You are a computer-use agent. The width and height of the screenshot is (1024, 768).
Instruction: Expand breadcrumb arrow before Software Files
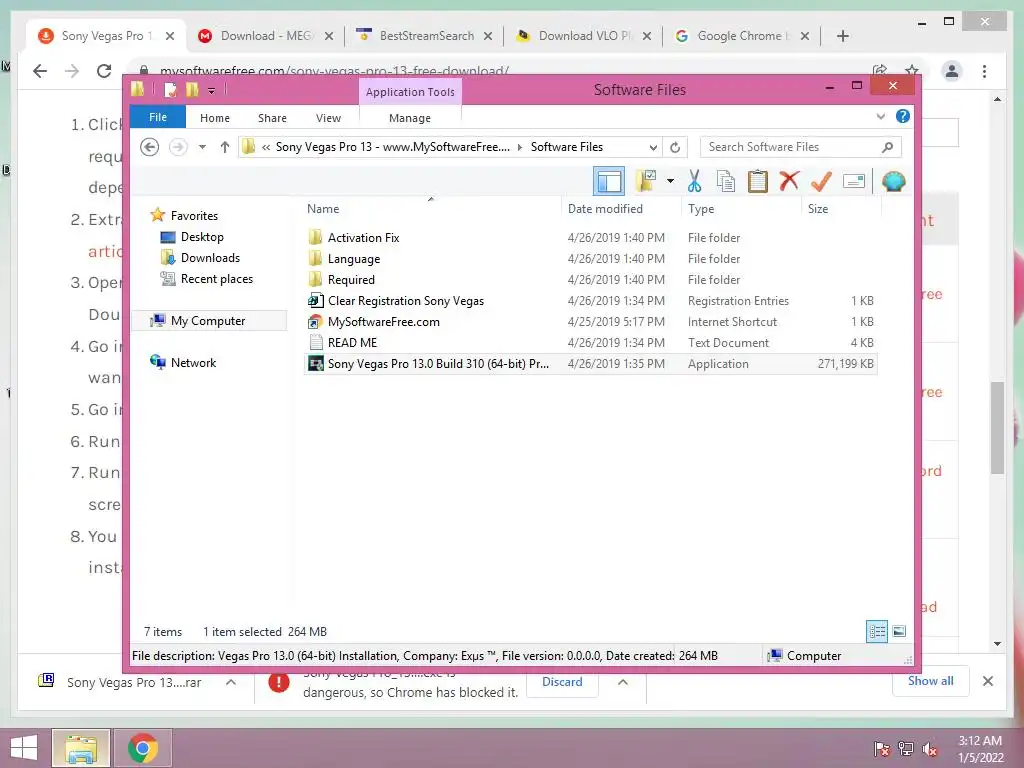[x=520, y=148]
